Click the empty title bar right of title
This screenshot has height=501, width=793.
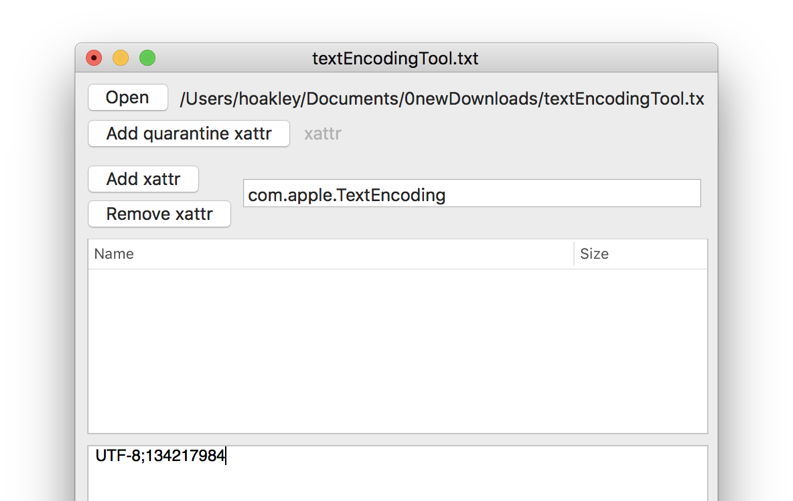pyautogui.click(x=600, y=58)
